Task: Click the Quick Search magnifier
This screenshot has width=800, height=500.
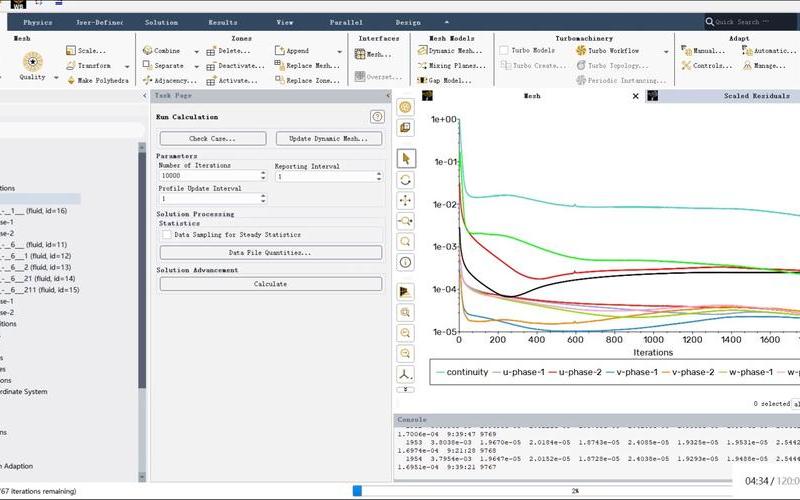Action: [x=710, y=22]
